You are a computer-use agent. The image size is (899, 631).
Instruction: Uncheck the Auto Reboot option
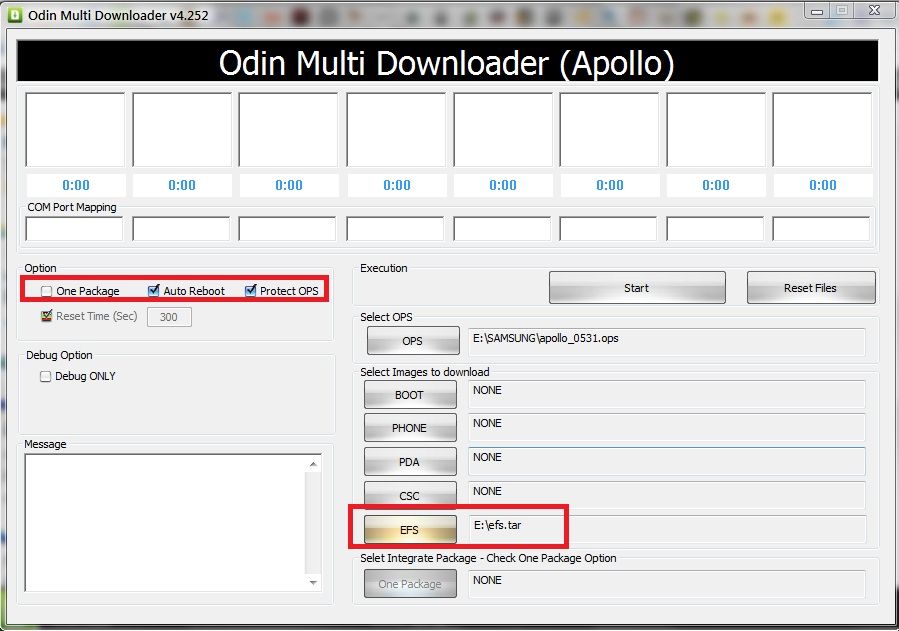pyautogui.click(x=154, y=291)
